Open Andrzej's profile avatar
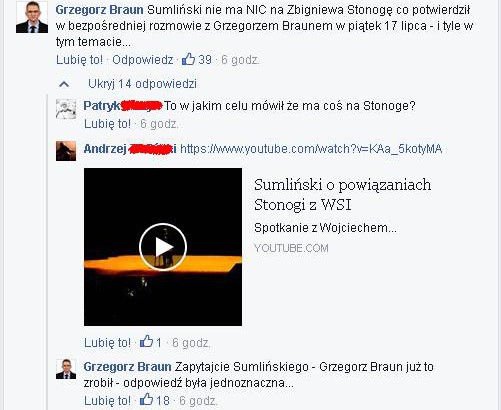This screenshot has height=410, width=501. pyautogui.click(x=66, y=151)
